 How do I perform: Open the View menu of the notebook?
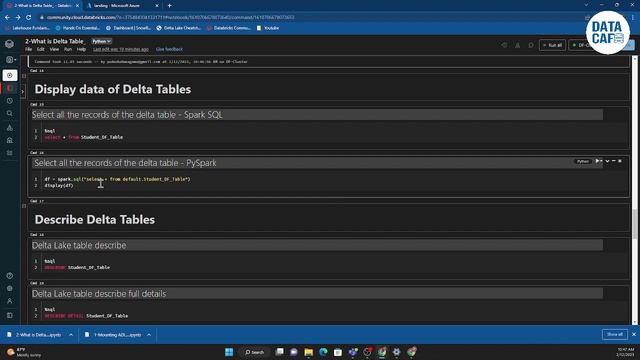54,49
